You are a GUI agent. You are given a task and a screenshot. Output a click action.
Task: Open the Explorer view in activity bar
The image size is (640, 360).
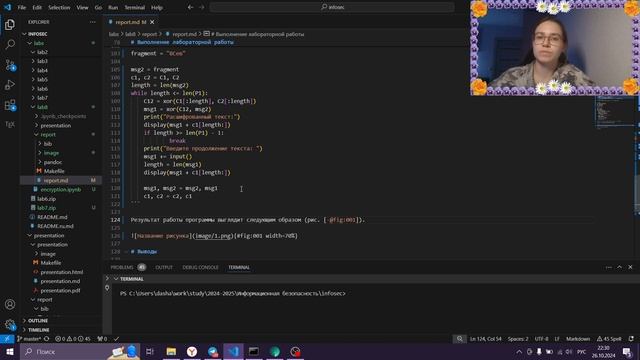pos(10,24)
